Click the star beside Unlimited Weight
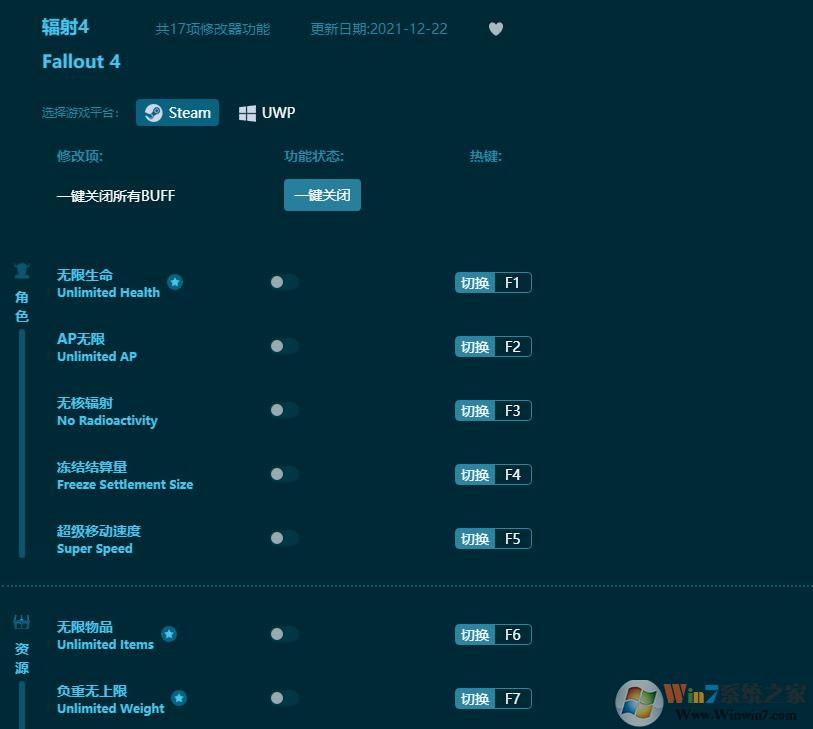 (180, 699)
